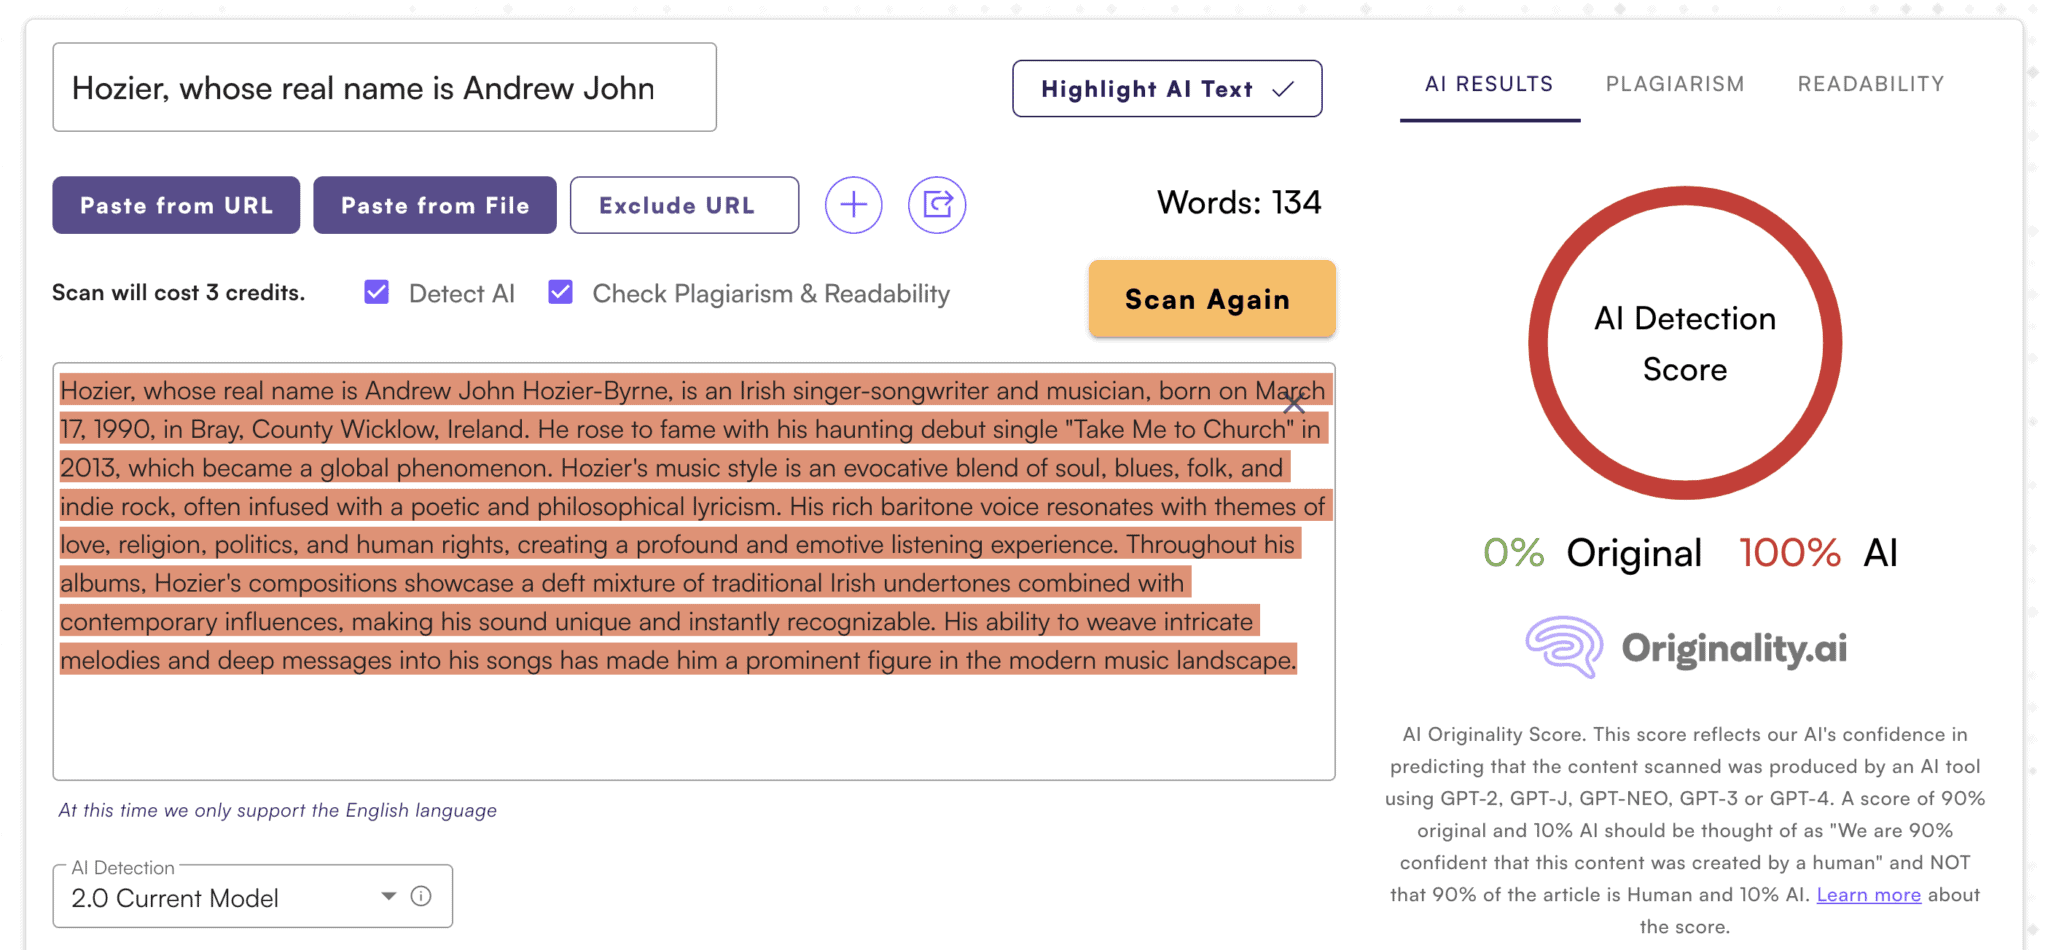Image resolution: width=2048 pixels, height=950 pixels.
Task: Click Paste from URL button
Action: [x=176, y=205]
